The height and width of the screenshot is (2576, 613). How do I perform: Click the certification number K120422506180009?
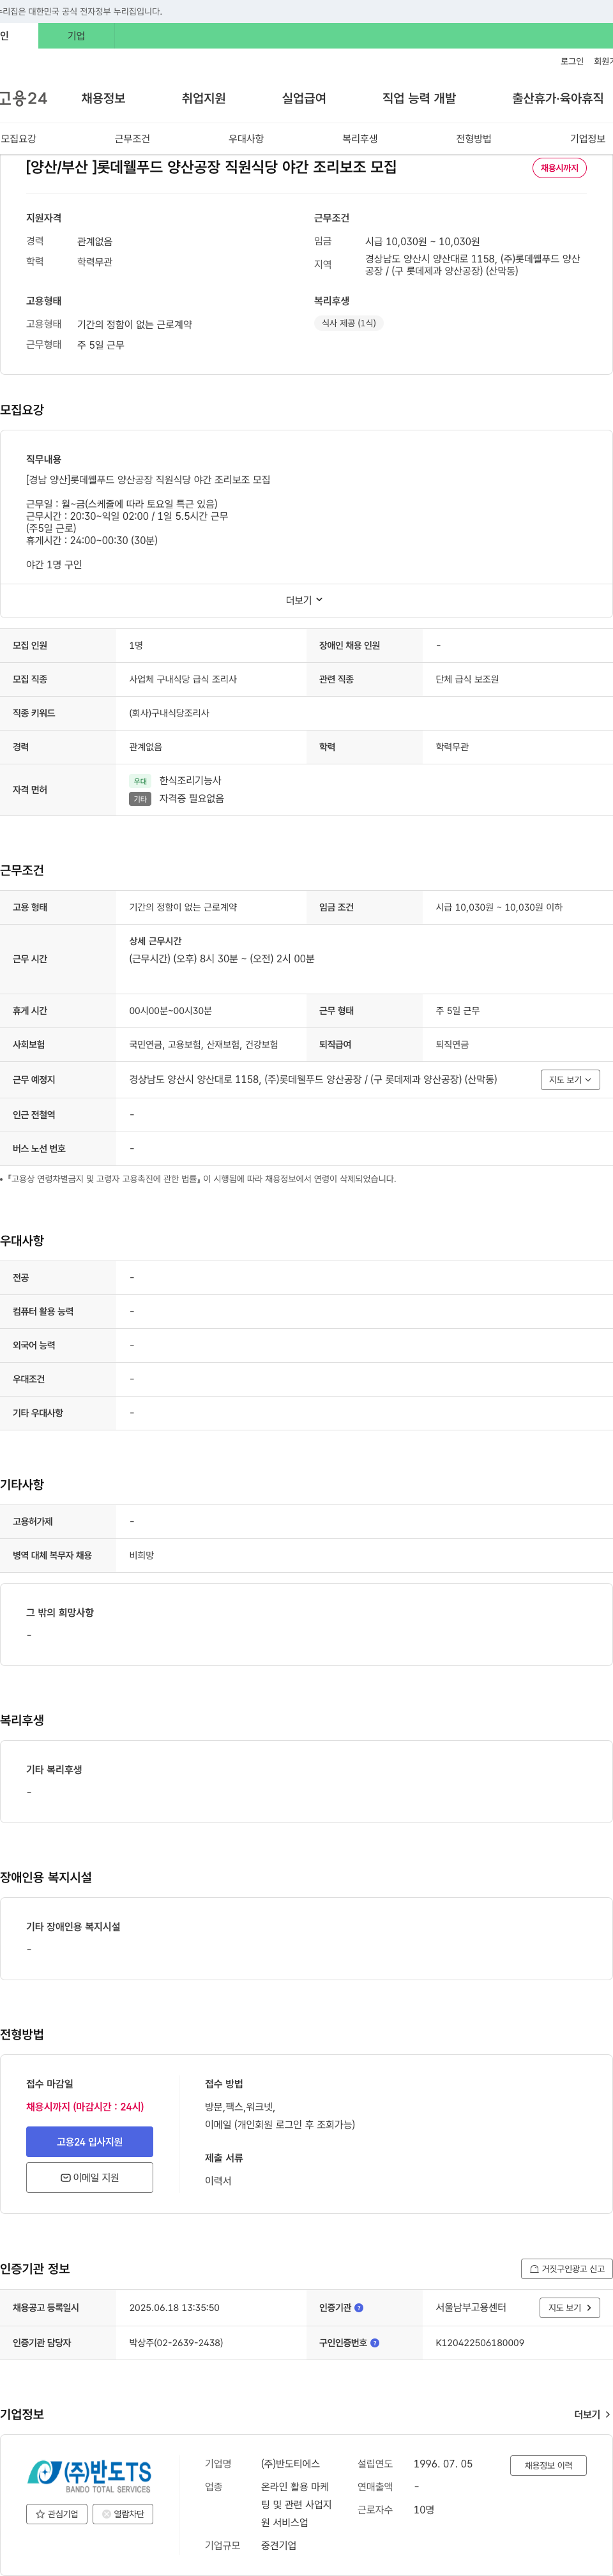click(480, 2342)
